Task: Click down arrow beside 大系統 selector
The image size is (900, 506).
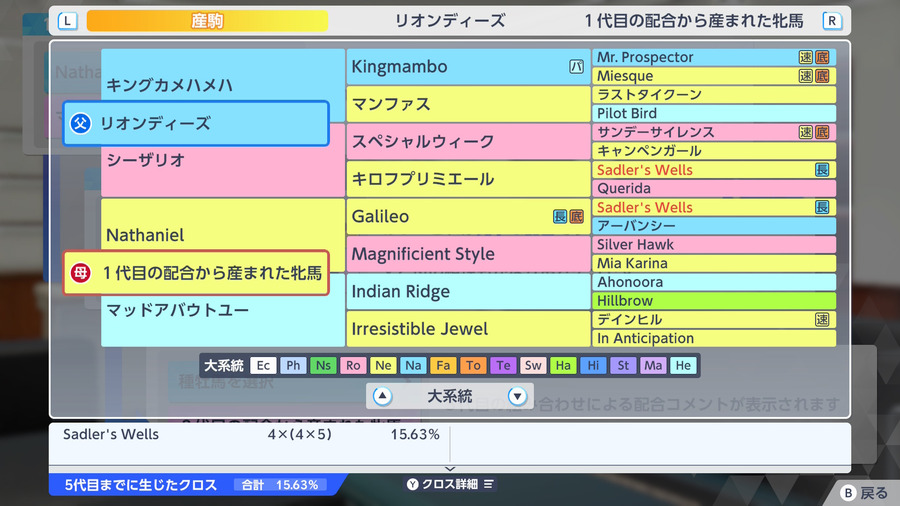Action: pyautogui.click(x=517, y=396)
